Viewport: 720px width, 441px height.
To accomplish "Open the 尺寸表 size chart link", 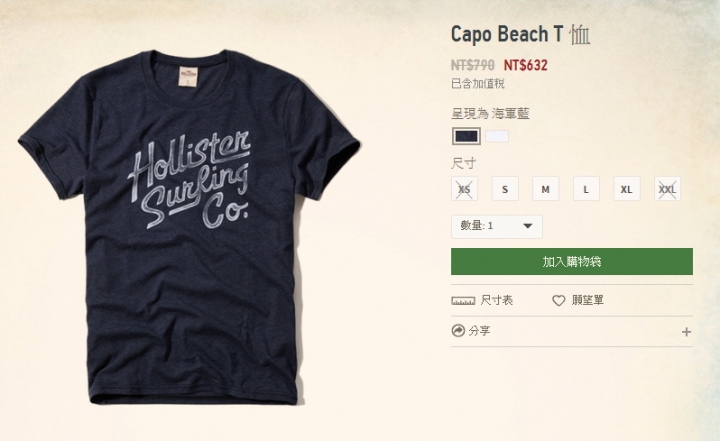I will [496, 300].
